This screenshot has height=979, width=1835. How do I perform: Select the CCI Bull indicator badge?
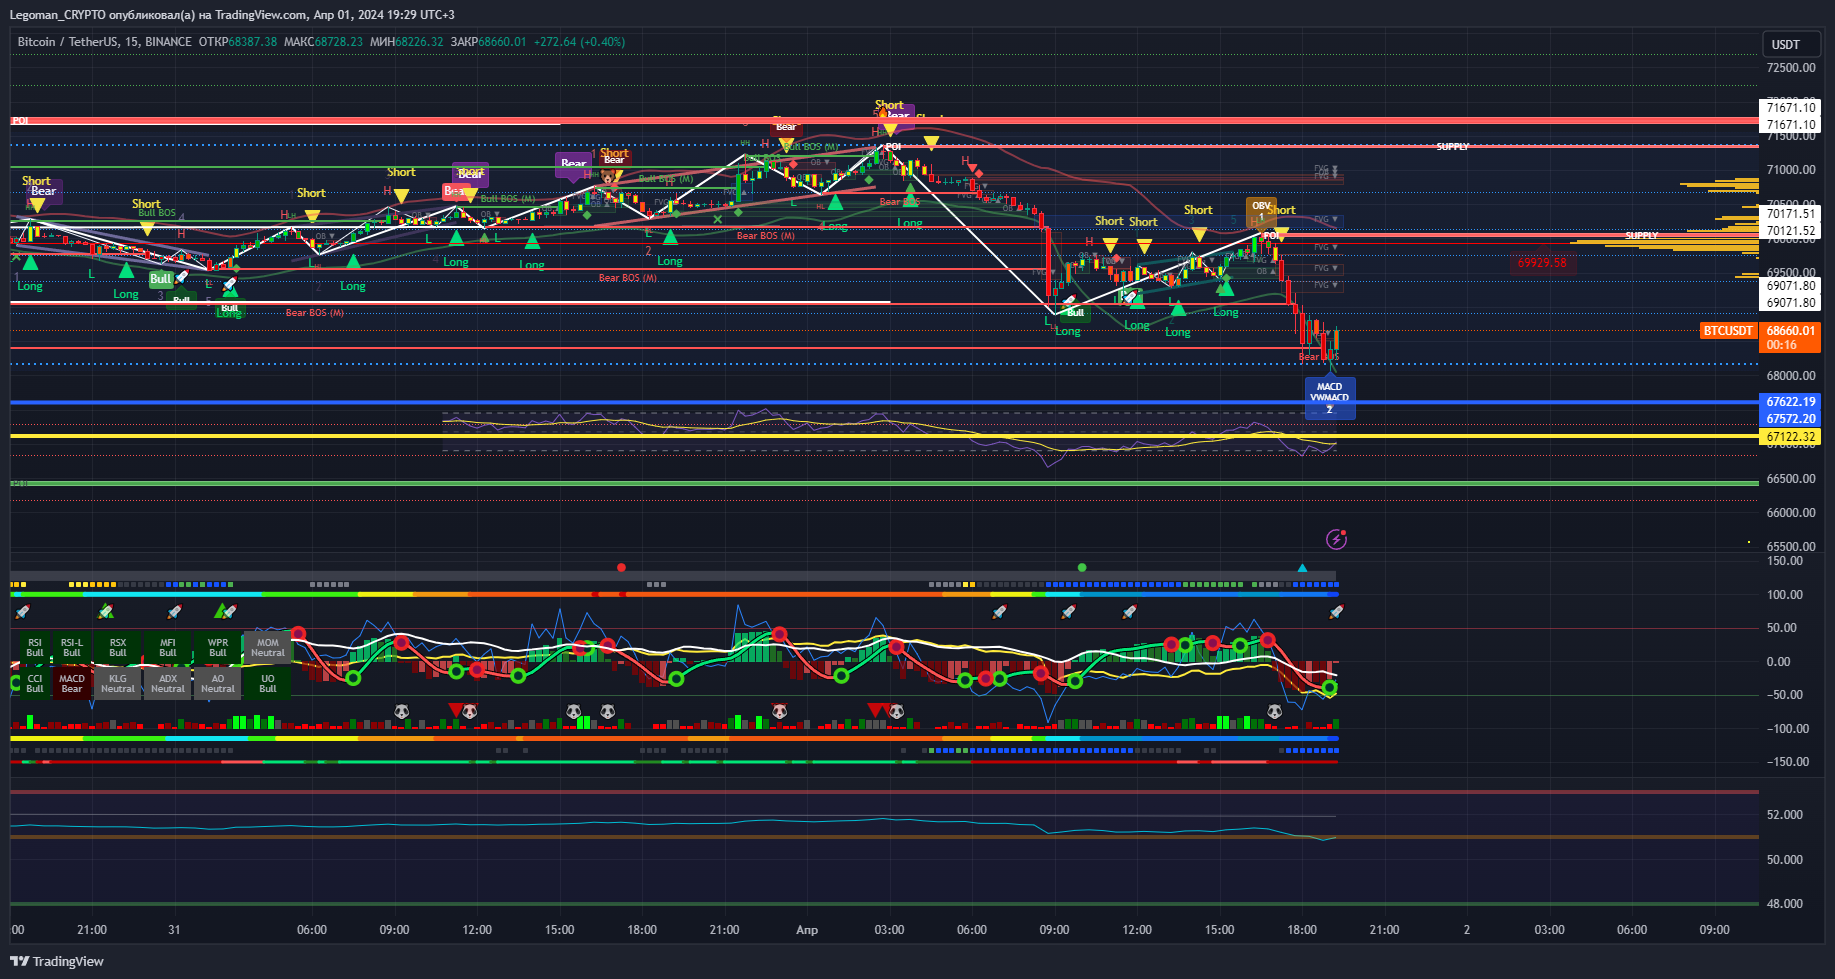(35, 684)
